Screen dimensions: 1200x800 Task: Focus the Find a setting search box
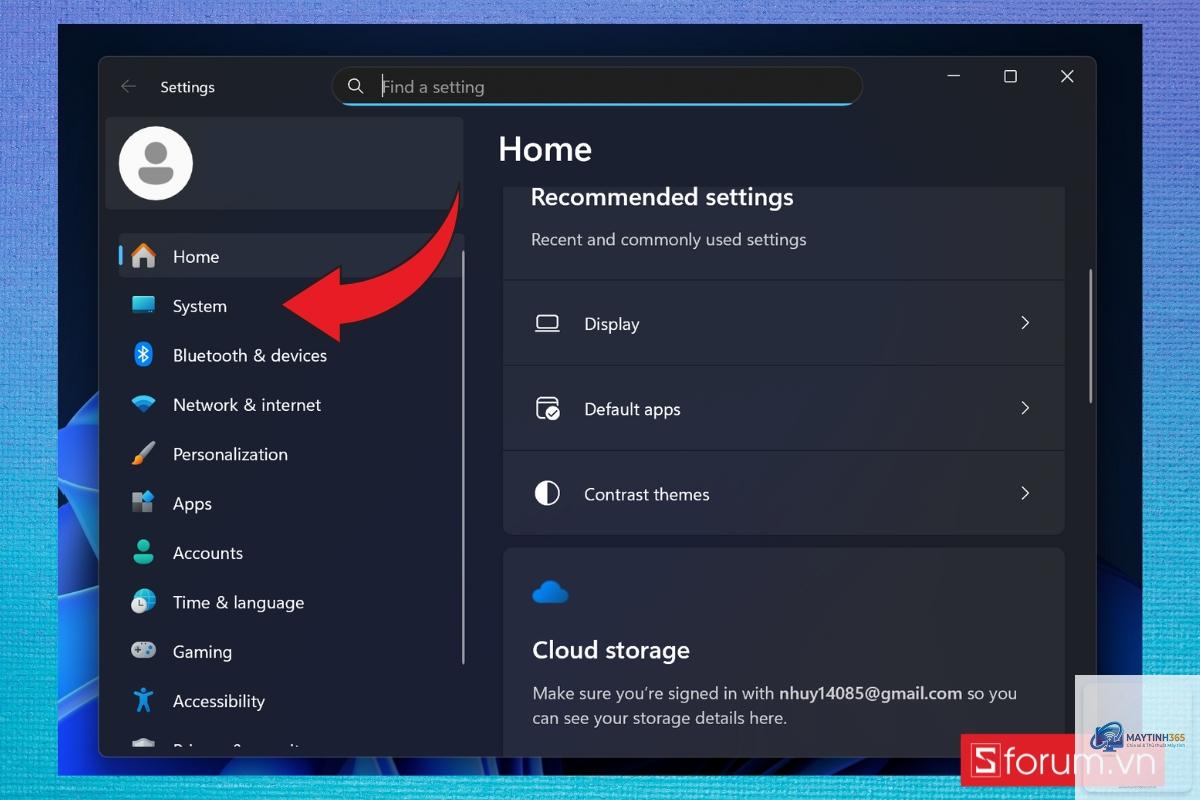tap(597, 86)
